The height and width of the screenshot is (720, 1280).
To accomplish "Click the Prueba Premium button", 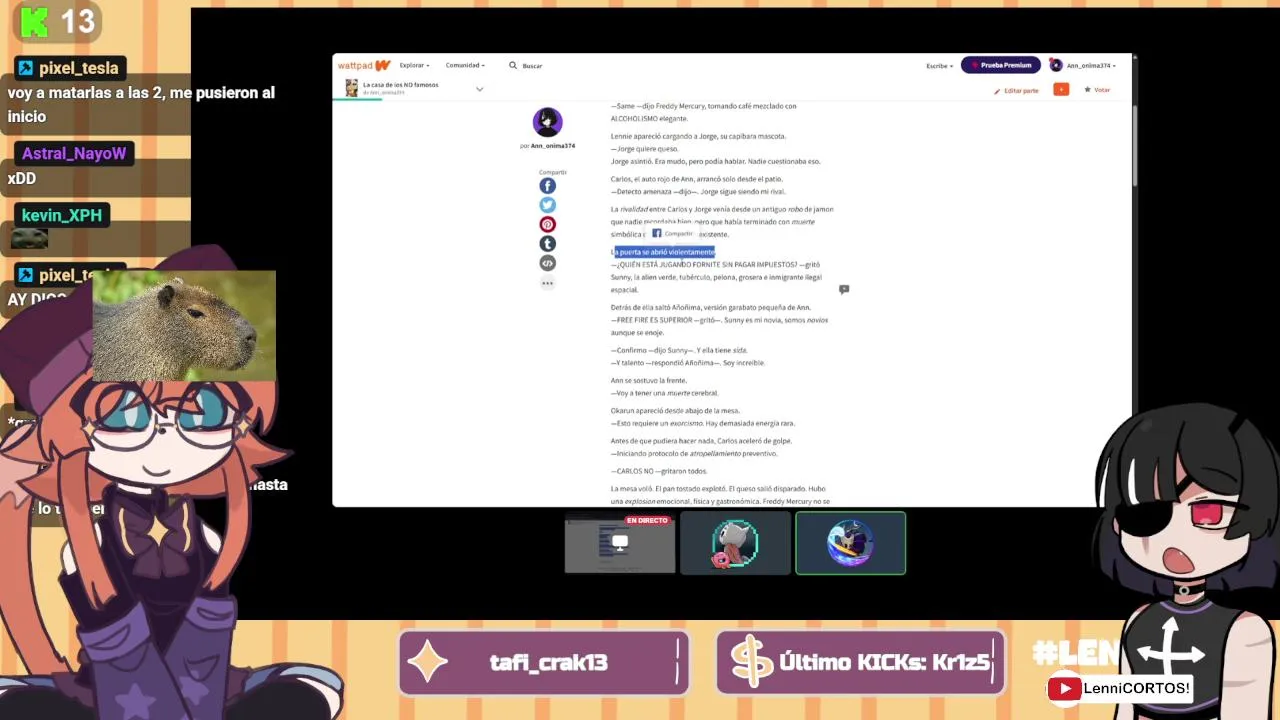I will tap(1001, 65).
